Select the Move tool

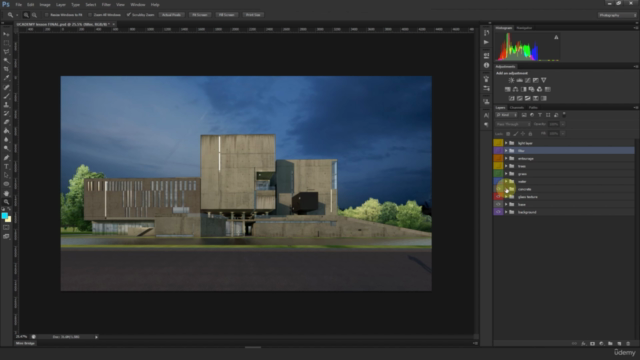pyautogui.click(x=6, y=34)
